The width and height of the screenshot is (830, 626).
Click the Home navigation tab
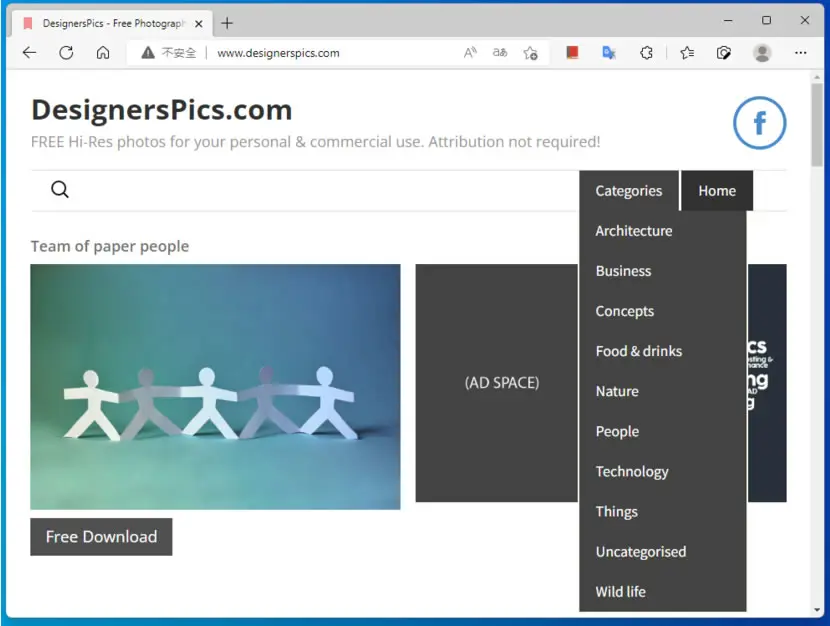(717, 190)
